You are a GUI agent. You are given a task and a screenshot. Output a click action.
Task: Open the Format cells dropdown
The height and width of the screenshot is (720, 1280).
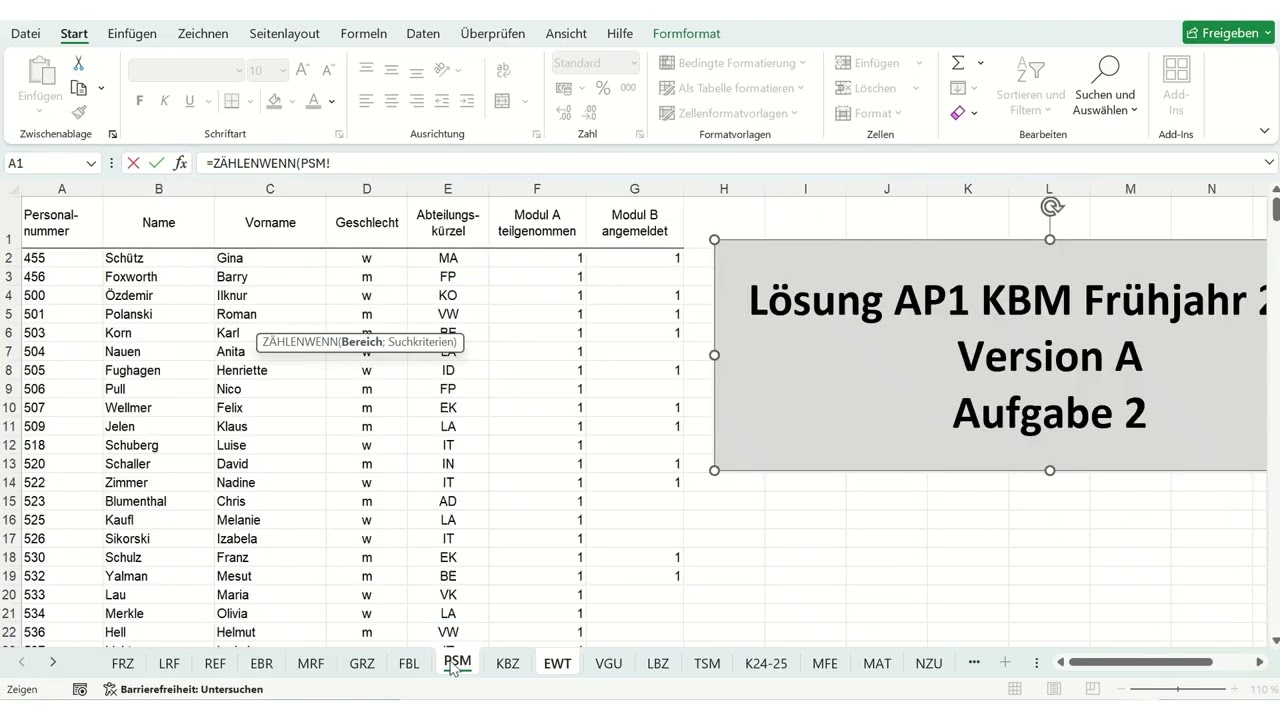[868, 113]
